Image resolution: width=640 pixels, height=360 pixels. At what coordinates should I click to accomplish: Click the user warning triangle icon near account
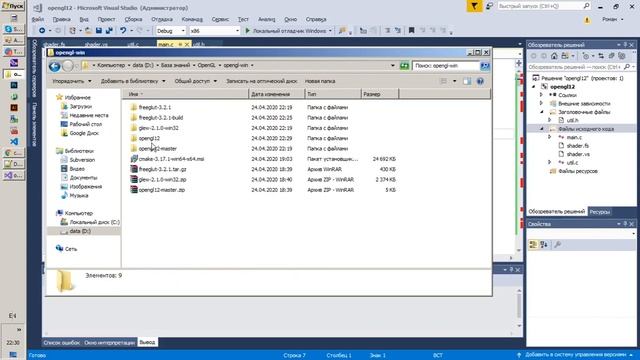[x=587, y=20]
